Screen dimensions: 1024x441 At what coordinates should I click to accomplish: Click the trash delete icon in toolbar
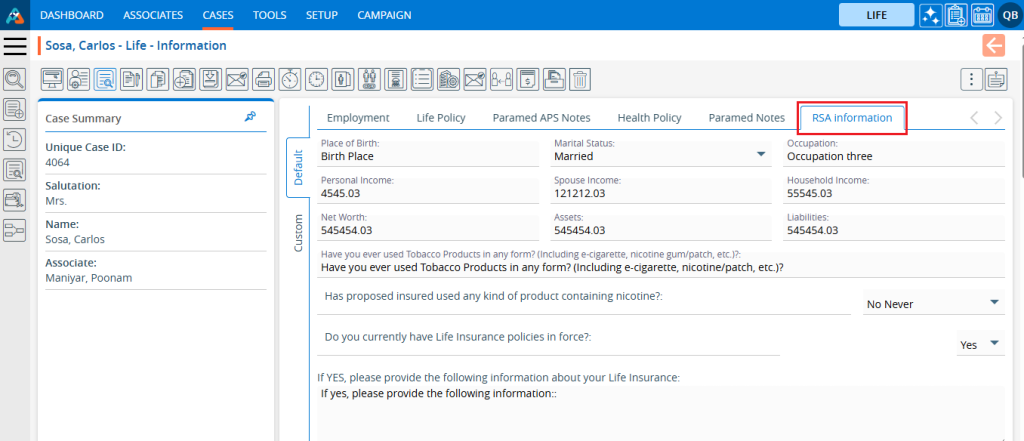coord(580,79)
